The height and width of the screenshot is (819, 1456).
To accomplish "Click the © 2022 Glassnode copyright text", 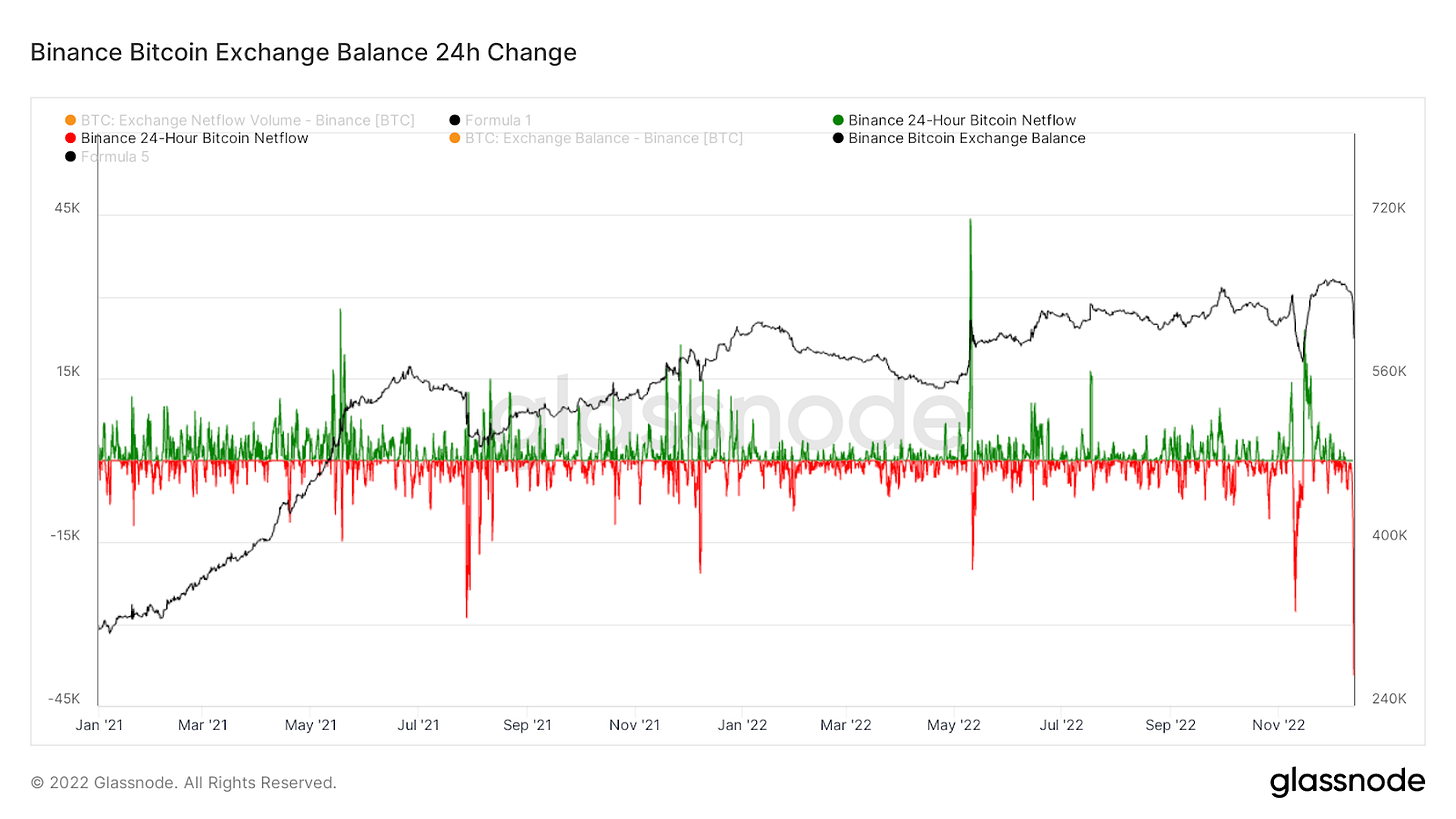I will pos(183,783).
